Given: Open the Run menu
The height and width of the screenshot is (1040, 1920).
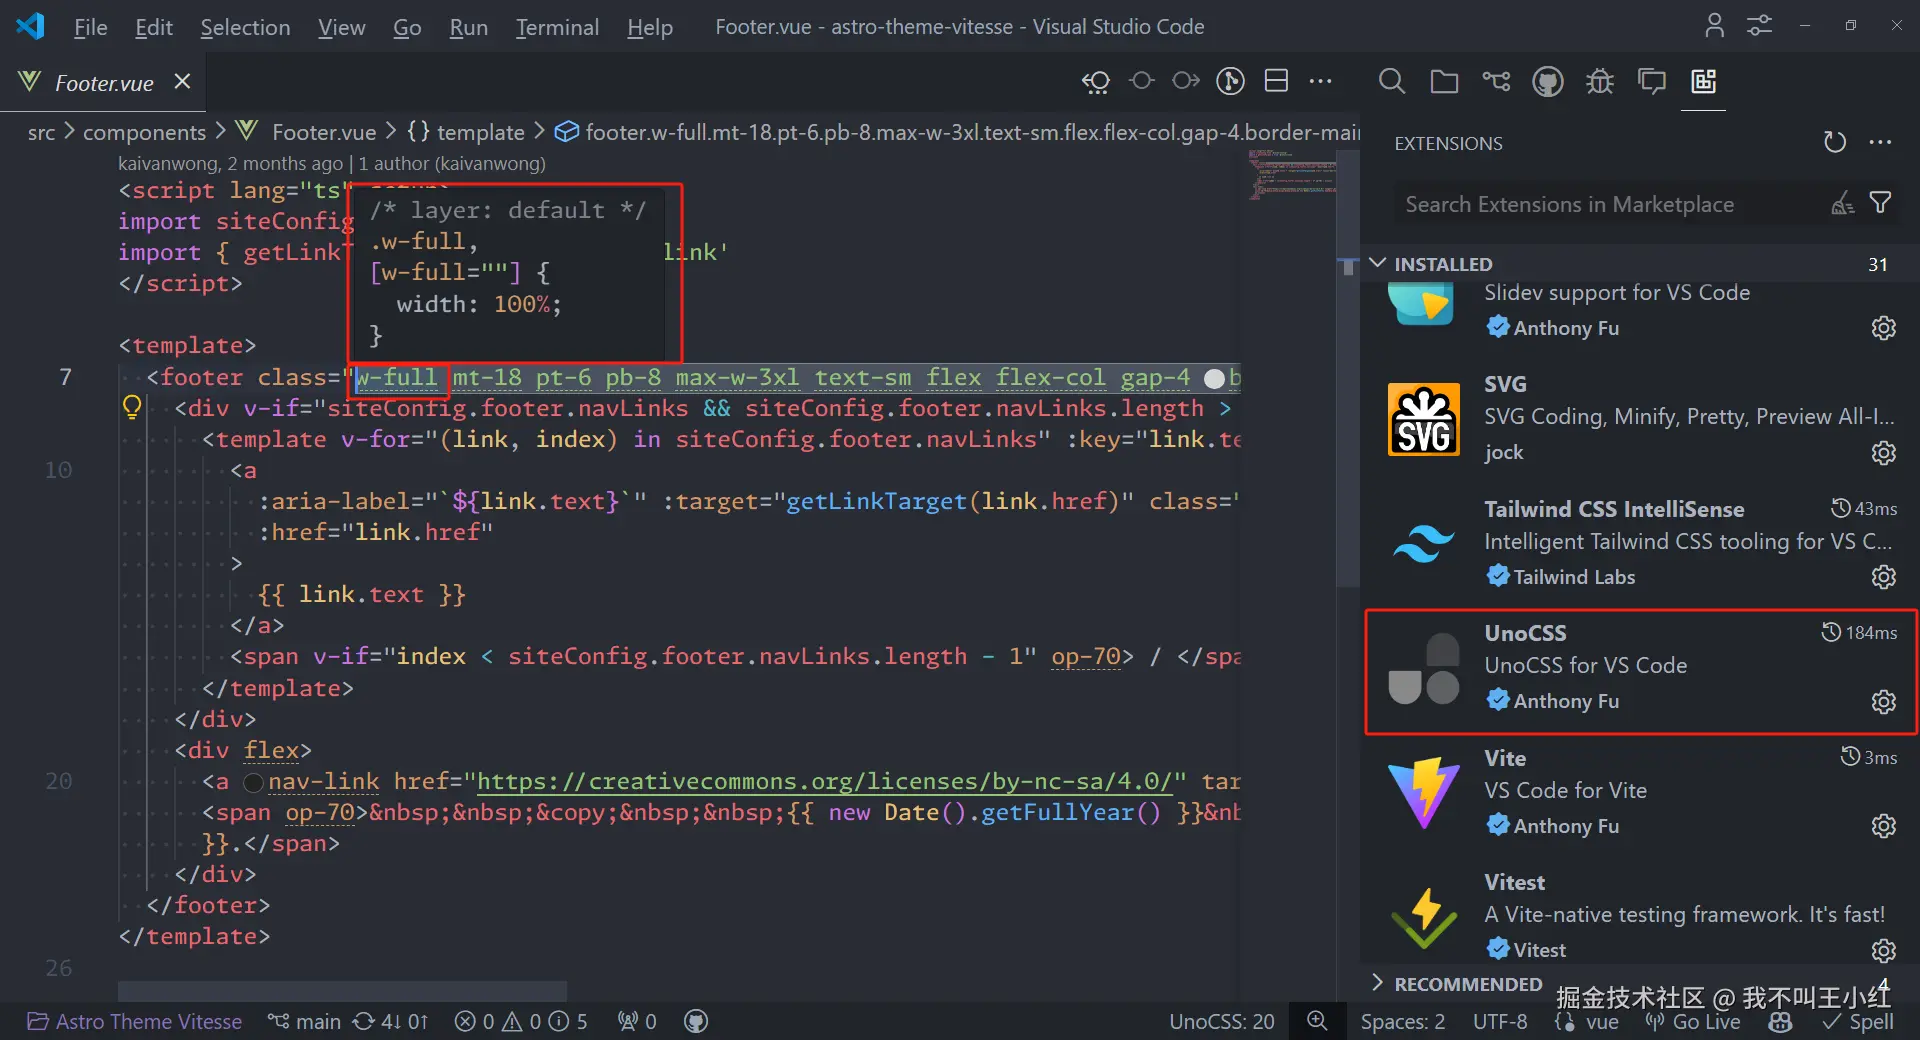Looking at the screenshot, I should (x=468, y=27).
